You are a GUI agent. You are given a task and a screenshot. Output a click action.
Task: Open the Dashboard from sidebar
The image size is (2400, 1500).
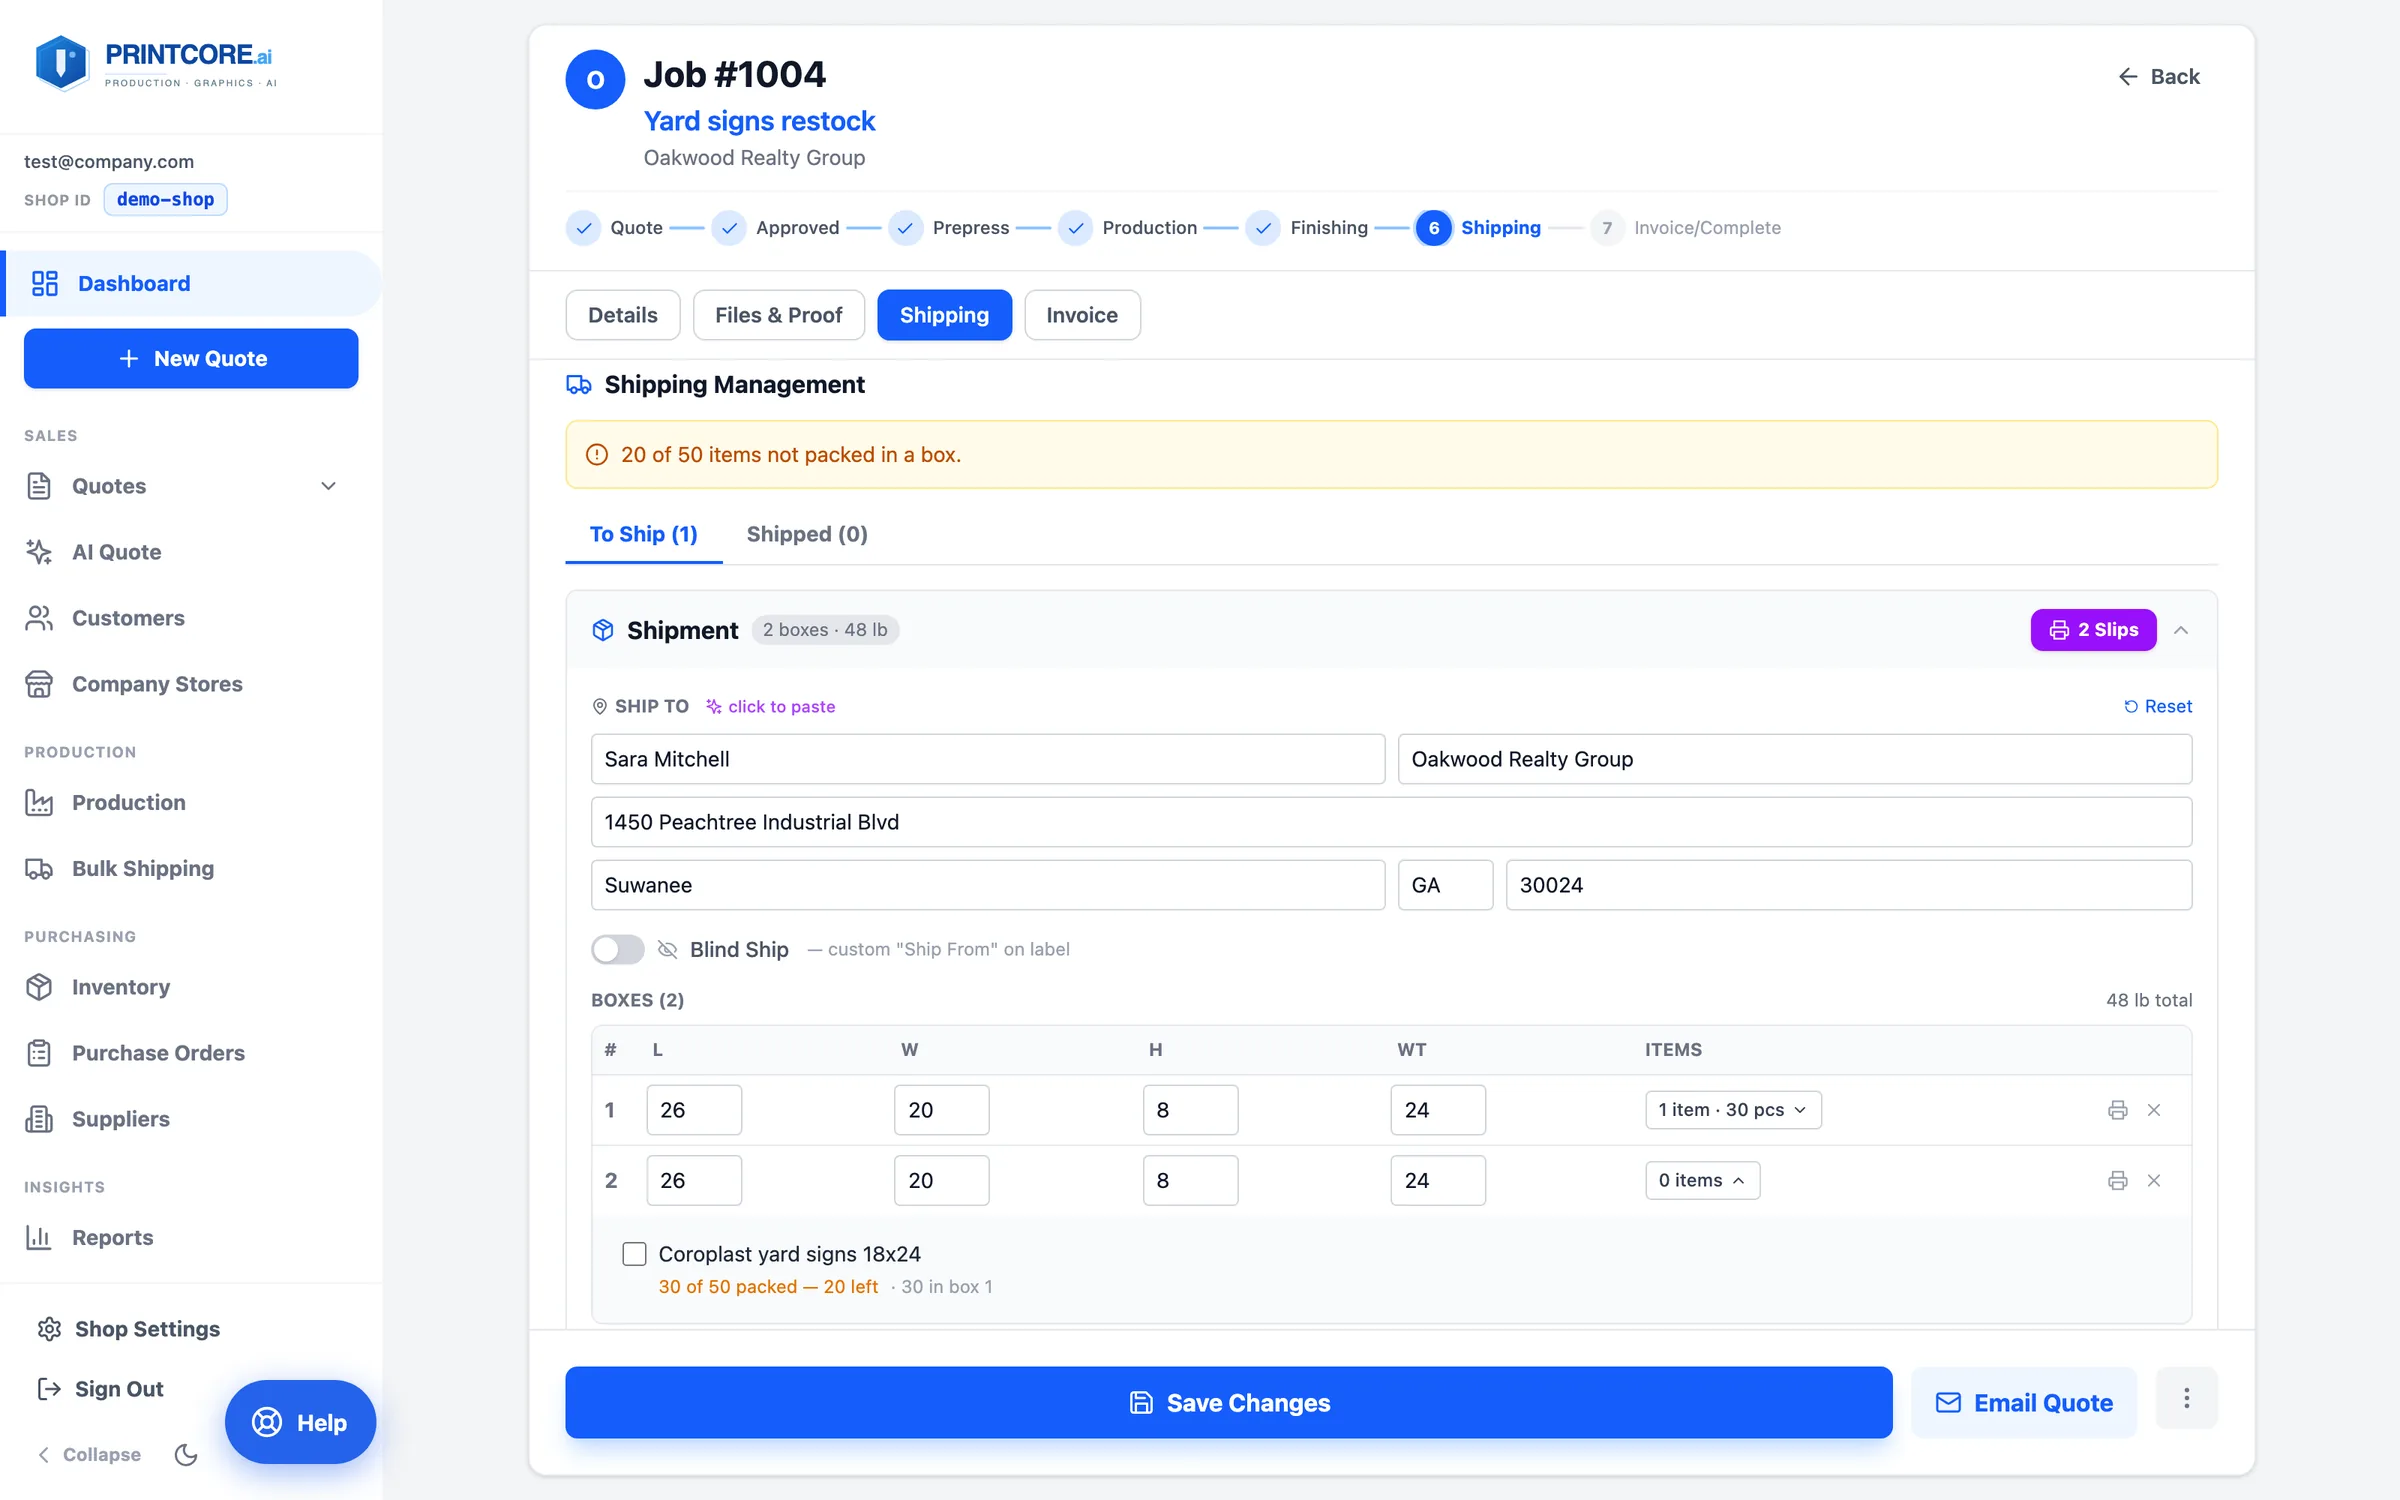point(192,283)
